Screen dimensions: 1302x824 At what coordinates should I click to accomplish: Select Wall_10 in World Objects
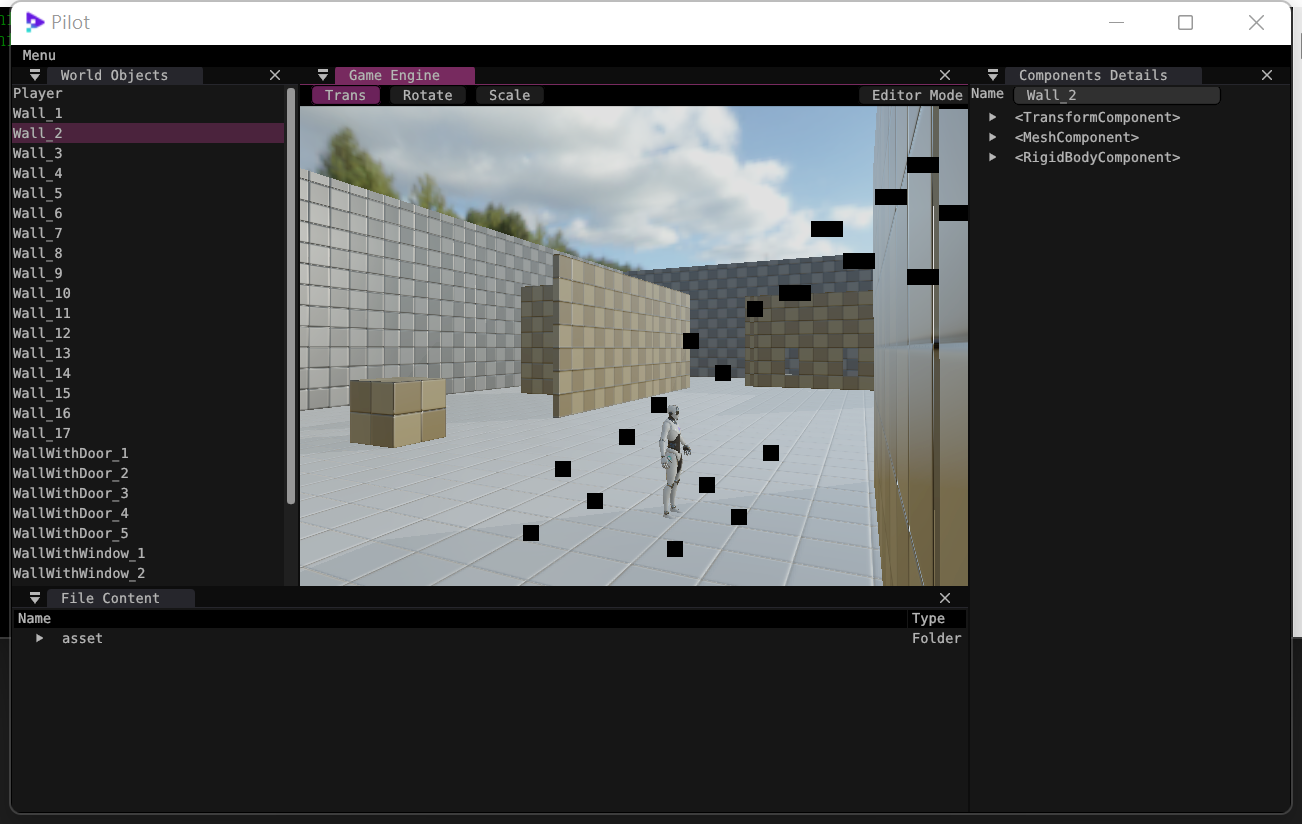pos(41,293)
